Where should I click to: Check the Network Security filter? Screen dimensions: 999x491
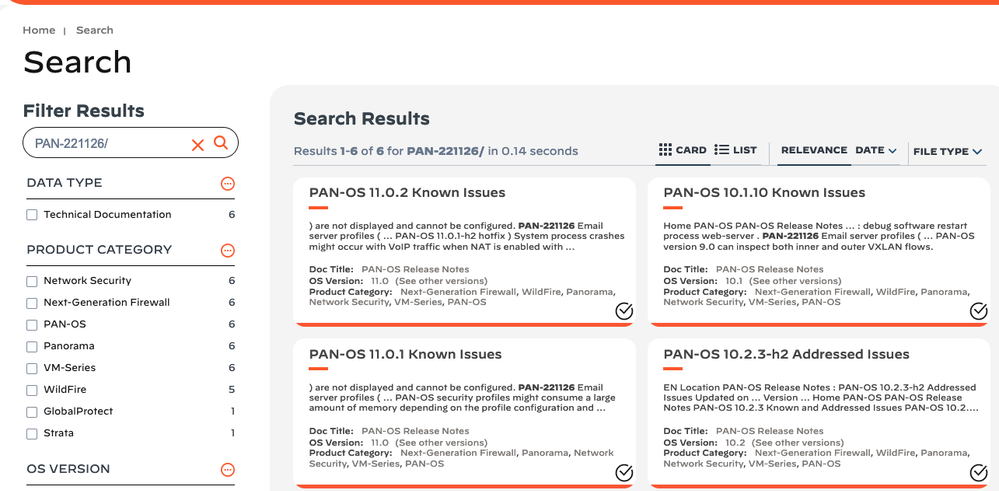click(x=32, y=281)
